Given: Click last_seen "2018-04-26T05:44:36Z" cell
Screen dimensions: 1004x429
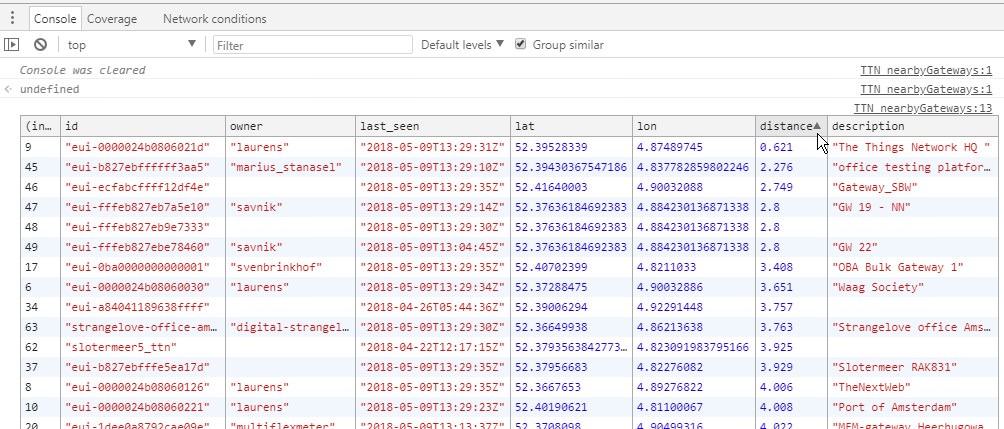Looking at the screenshot, I should pos(433,307).
